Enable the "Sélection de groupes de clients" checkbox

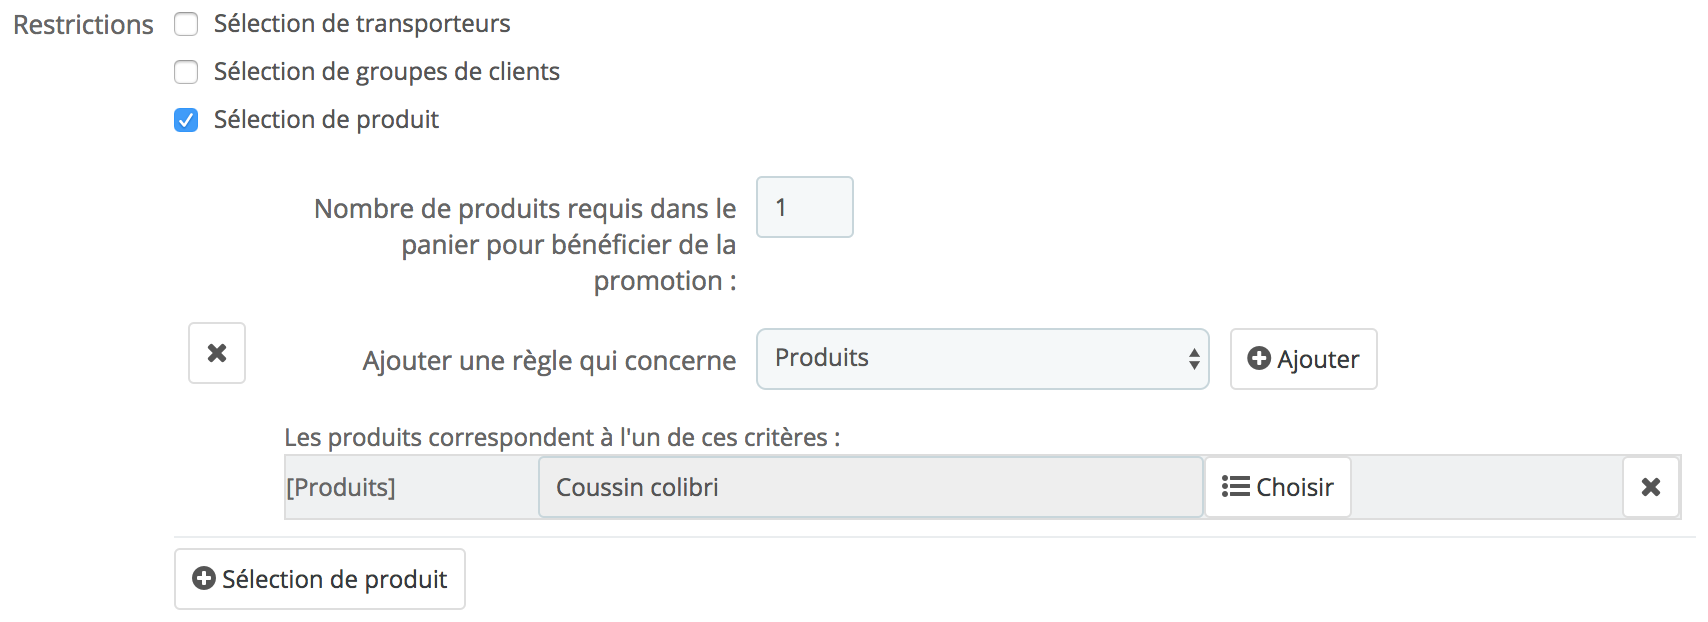tap(186, 72)
